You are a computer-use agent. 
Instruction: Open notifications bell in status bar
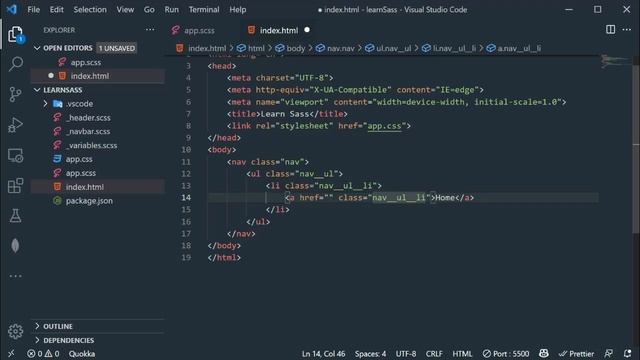coord(627,353)
